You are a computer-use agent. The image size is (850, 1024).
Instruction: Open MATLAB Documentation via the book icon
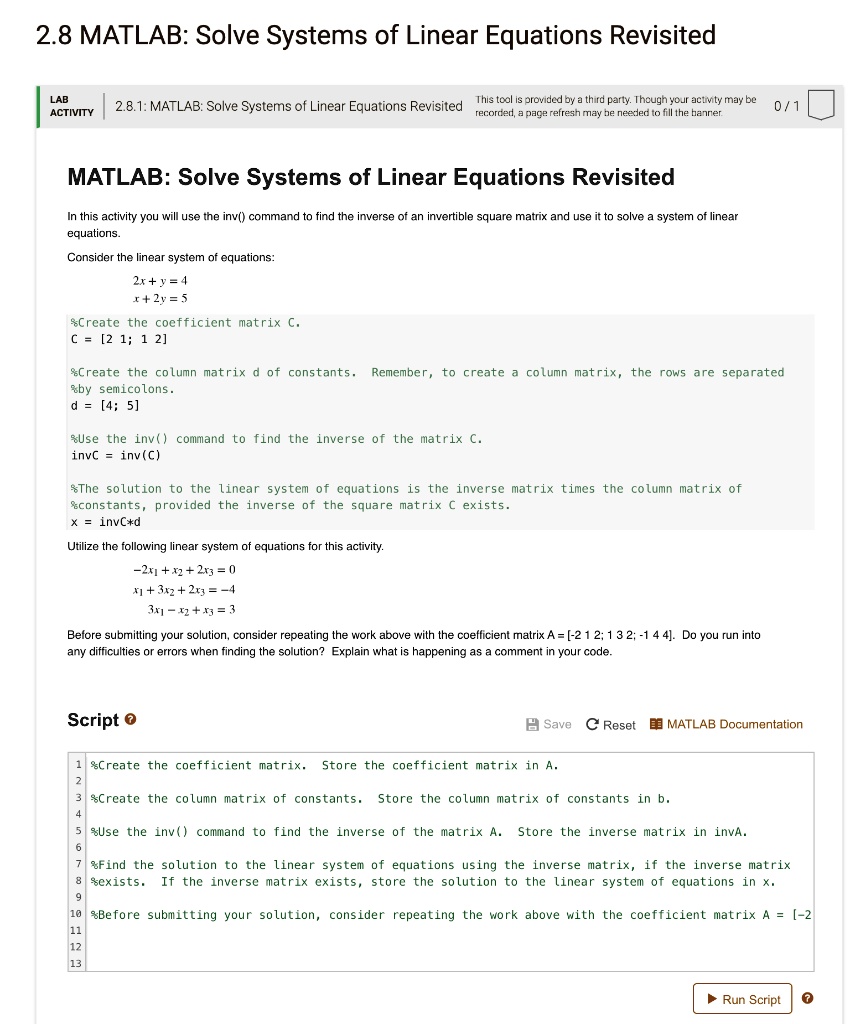click(660, 723)
